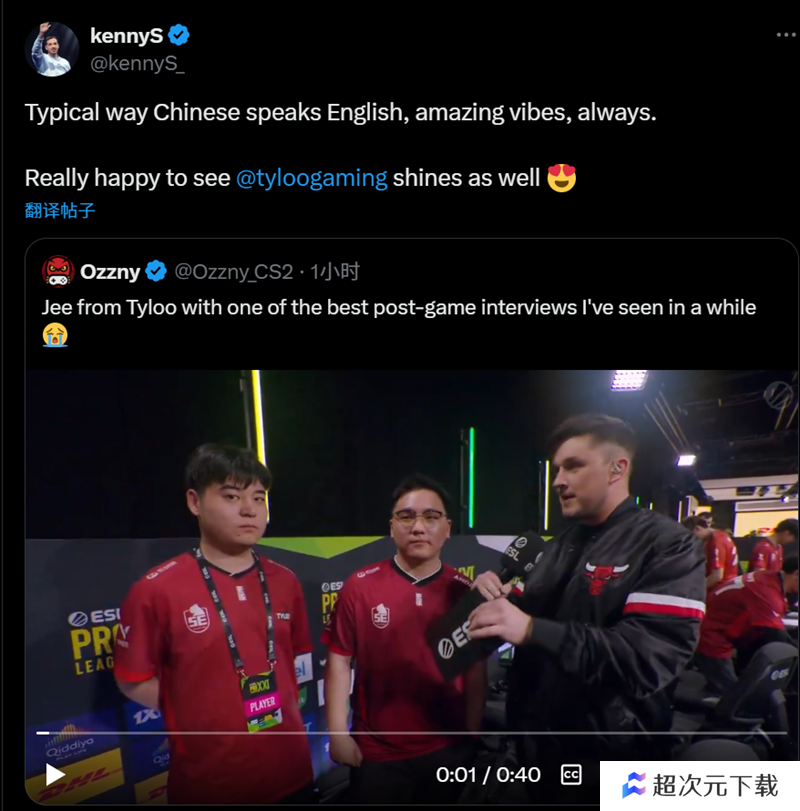
Task: Click the kennyS display name
Action: pyautogui.click(x=126, y=36)
